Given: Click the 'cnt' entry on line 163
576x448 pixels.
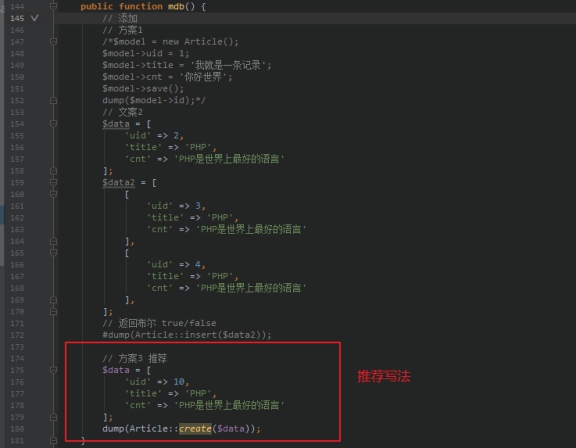Looking at the screenshot, I should click(x=226, y=230).
